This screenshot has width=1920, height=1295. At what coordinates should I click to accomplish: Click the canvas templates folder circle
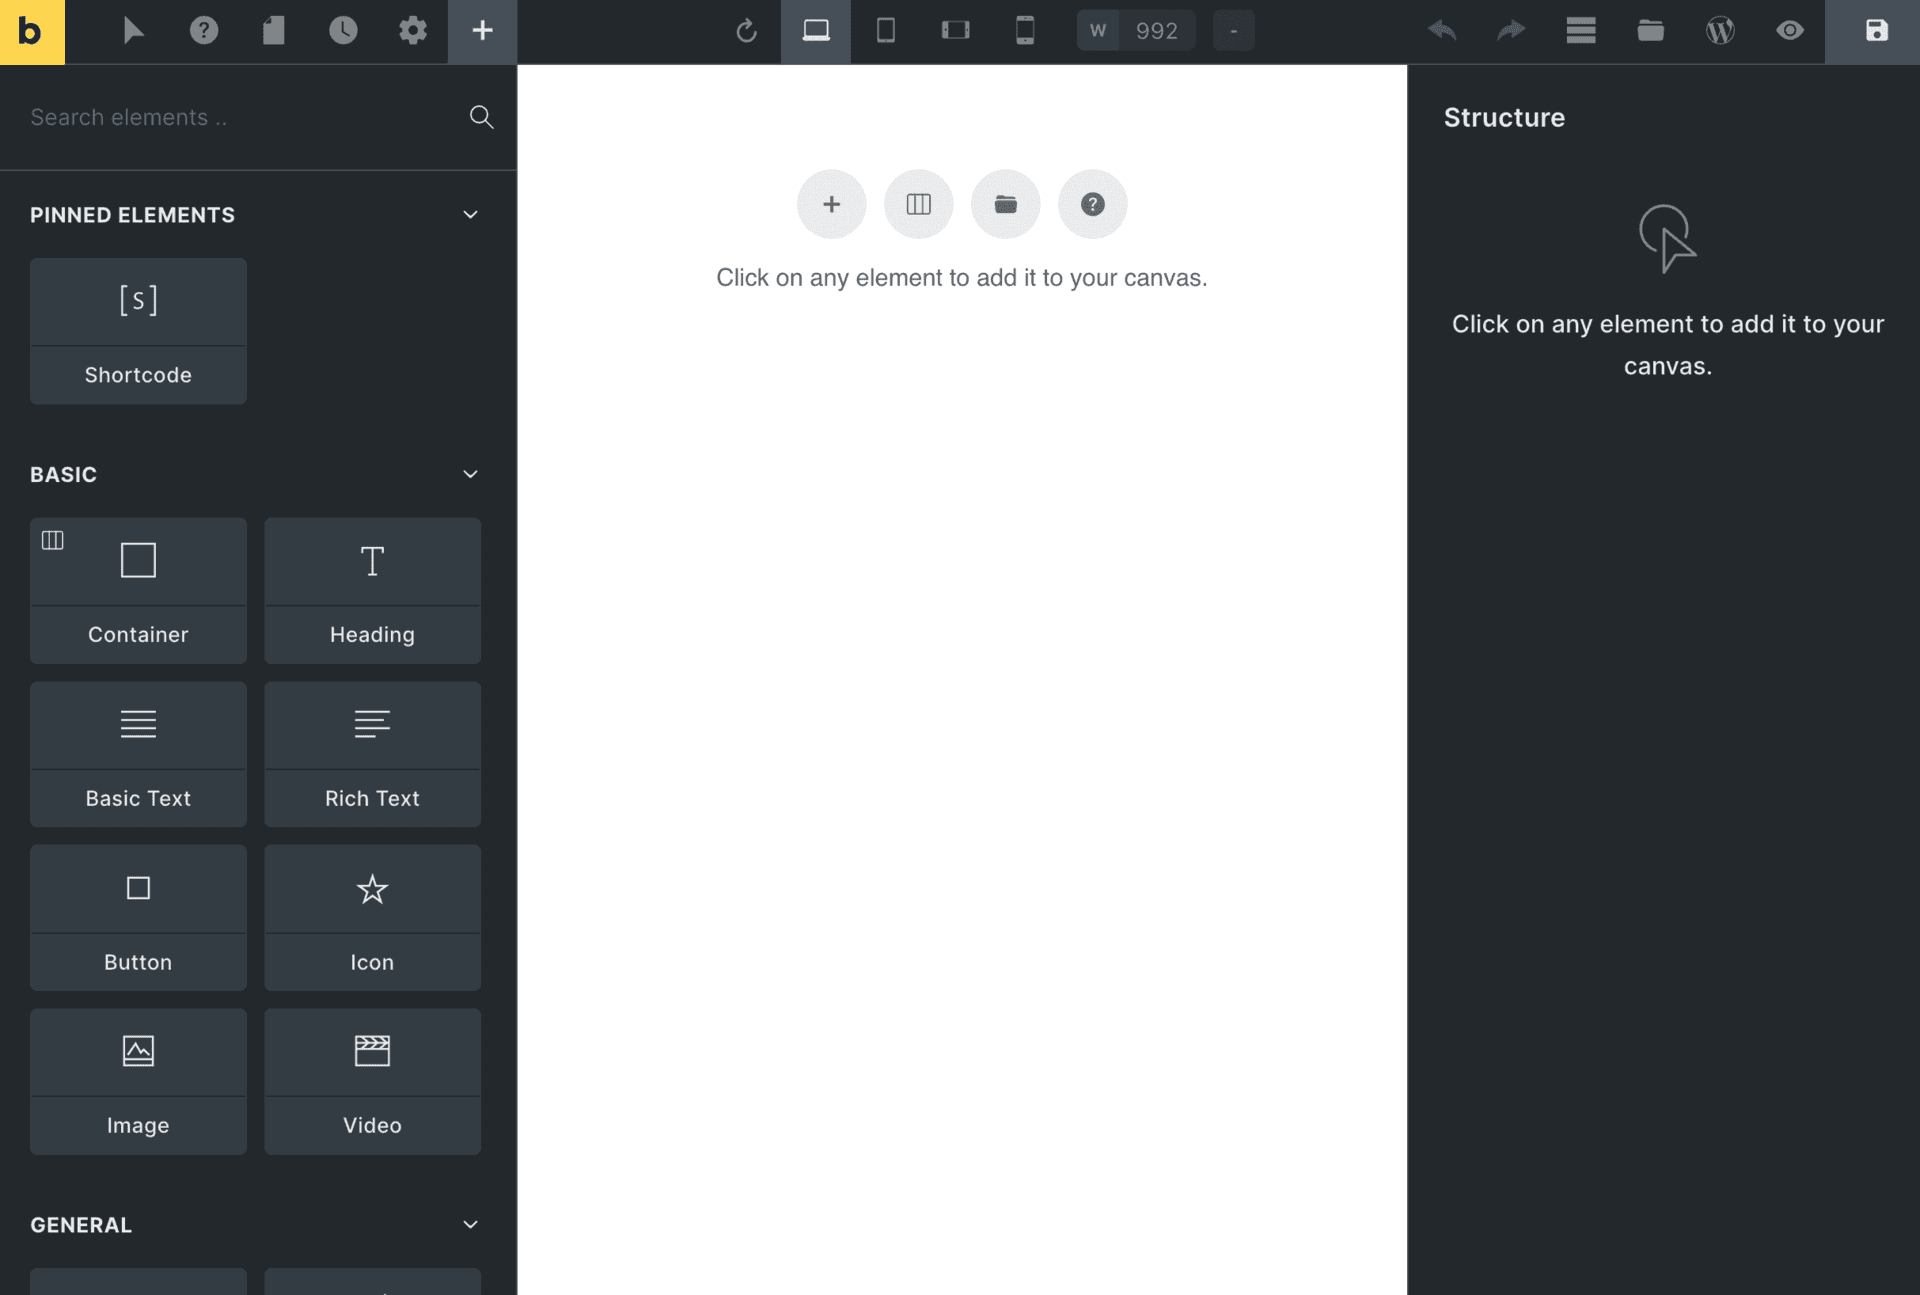pyautogui.click(x=1005, y=204)
